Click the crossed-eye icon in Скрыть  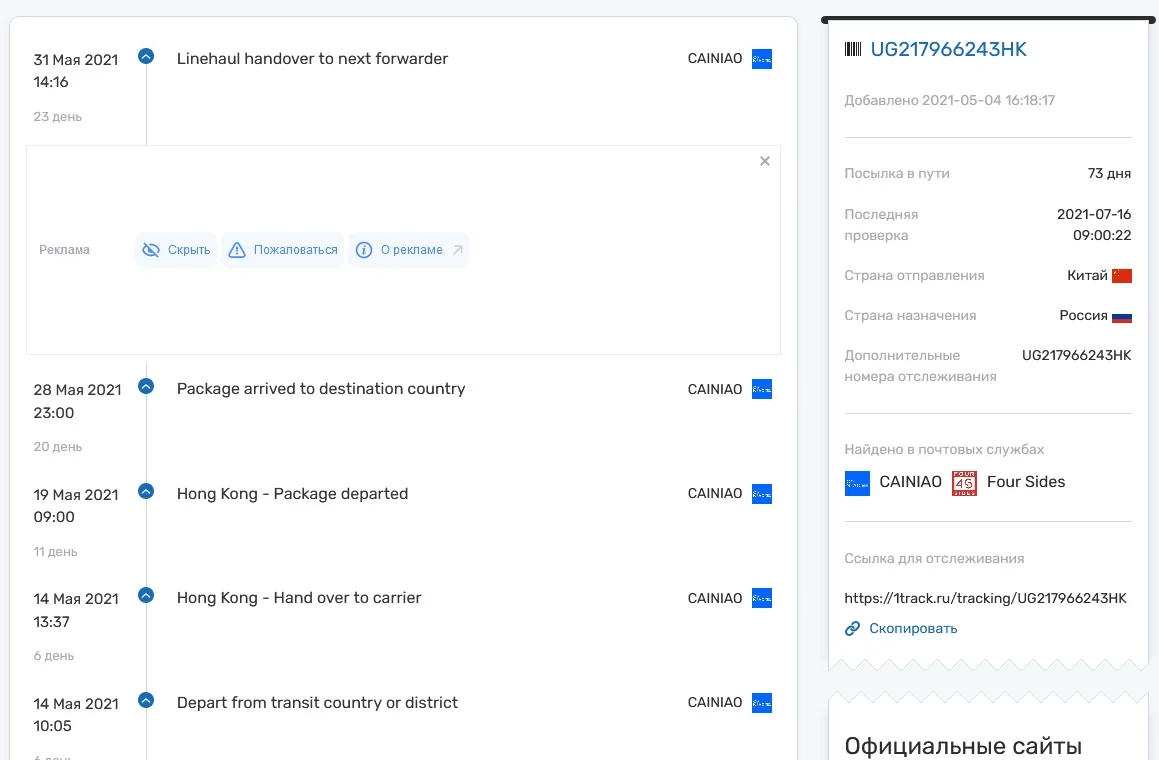click(151, 250)
